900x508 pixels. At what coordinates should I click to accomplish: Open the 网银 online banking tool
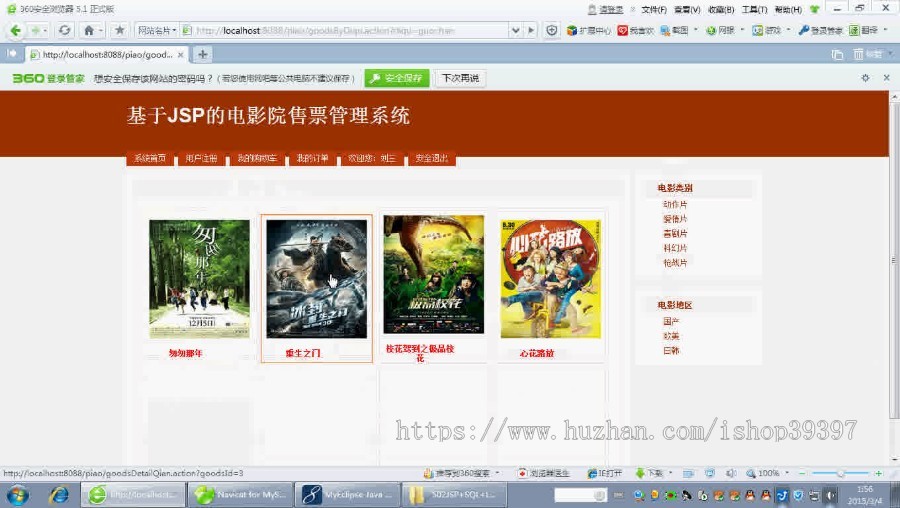720,30
